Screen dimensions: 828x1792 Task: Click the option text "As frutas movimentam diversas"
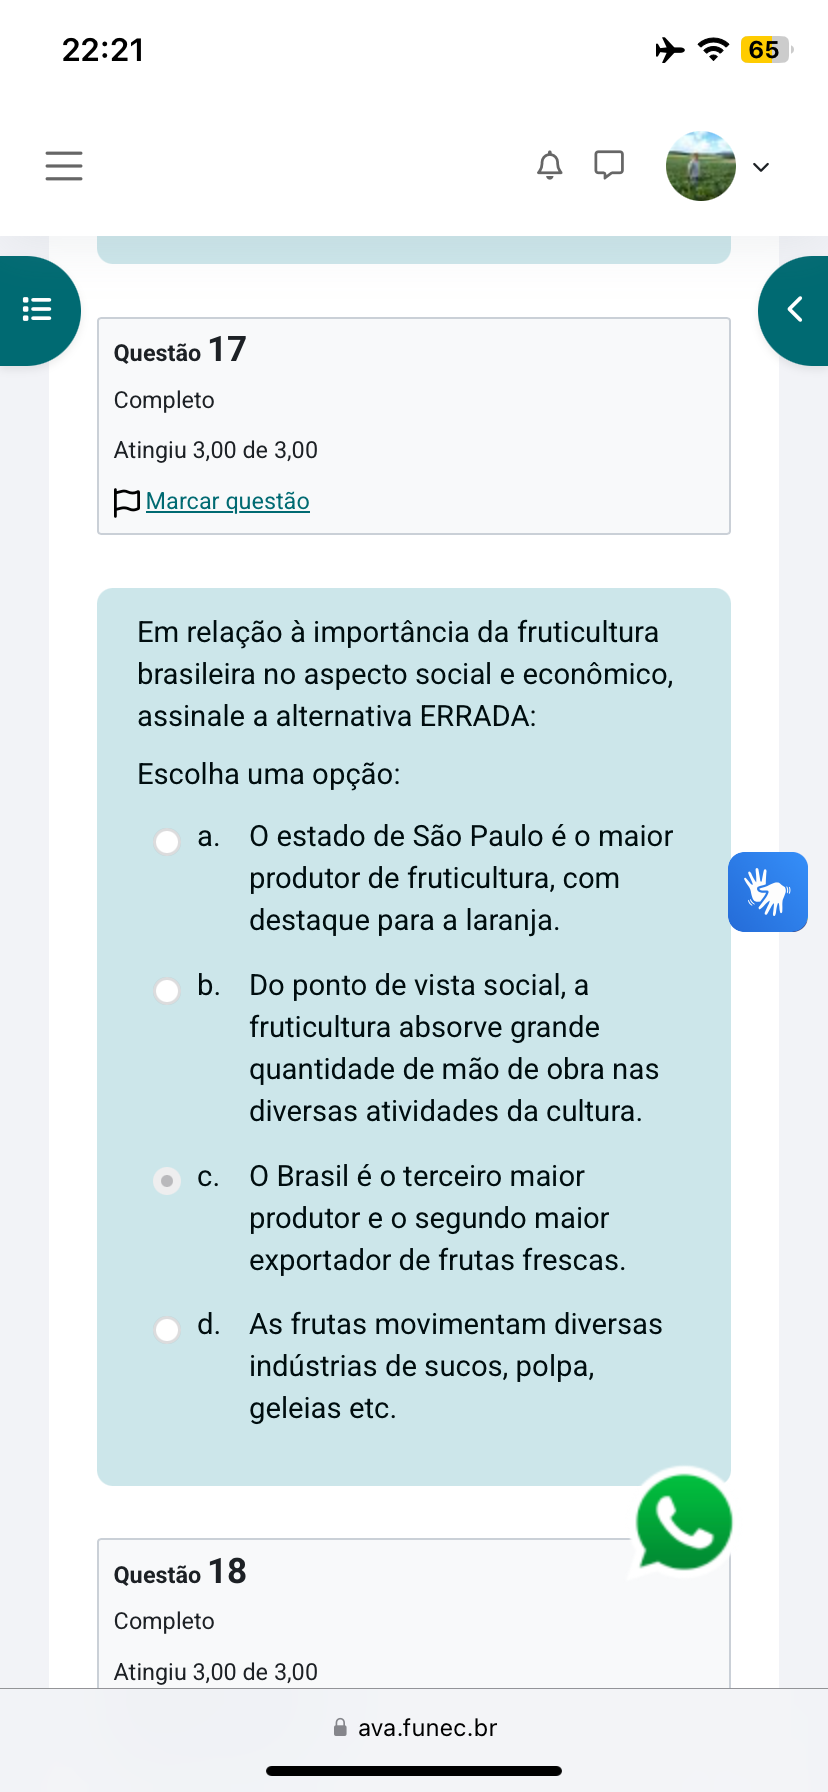coord(455,1324)
